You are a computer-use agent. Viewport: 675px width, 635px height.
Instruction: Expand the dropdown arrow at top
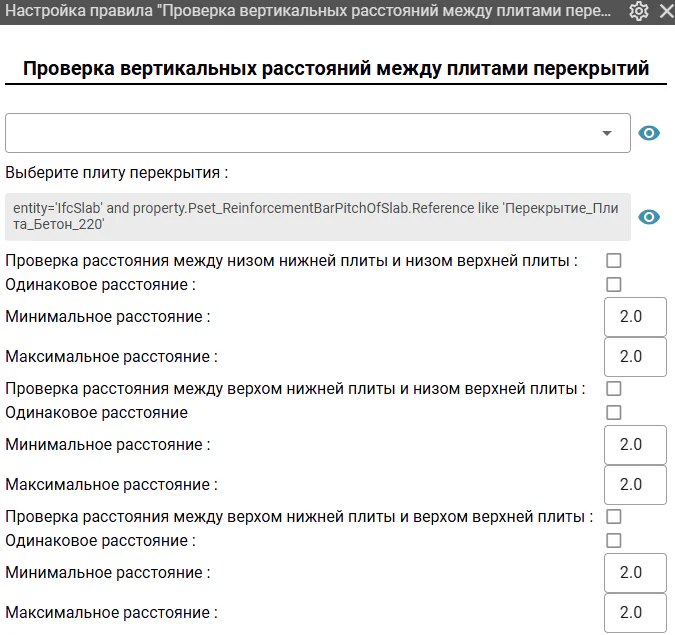[607, 133]
